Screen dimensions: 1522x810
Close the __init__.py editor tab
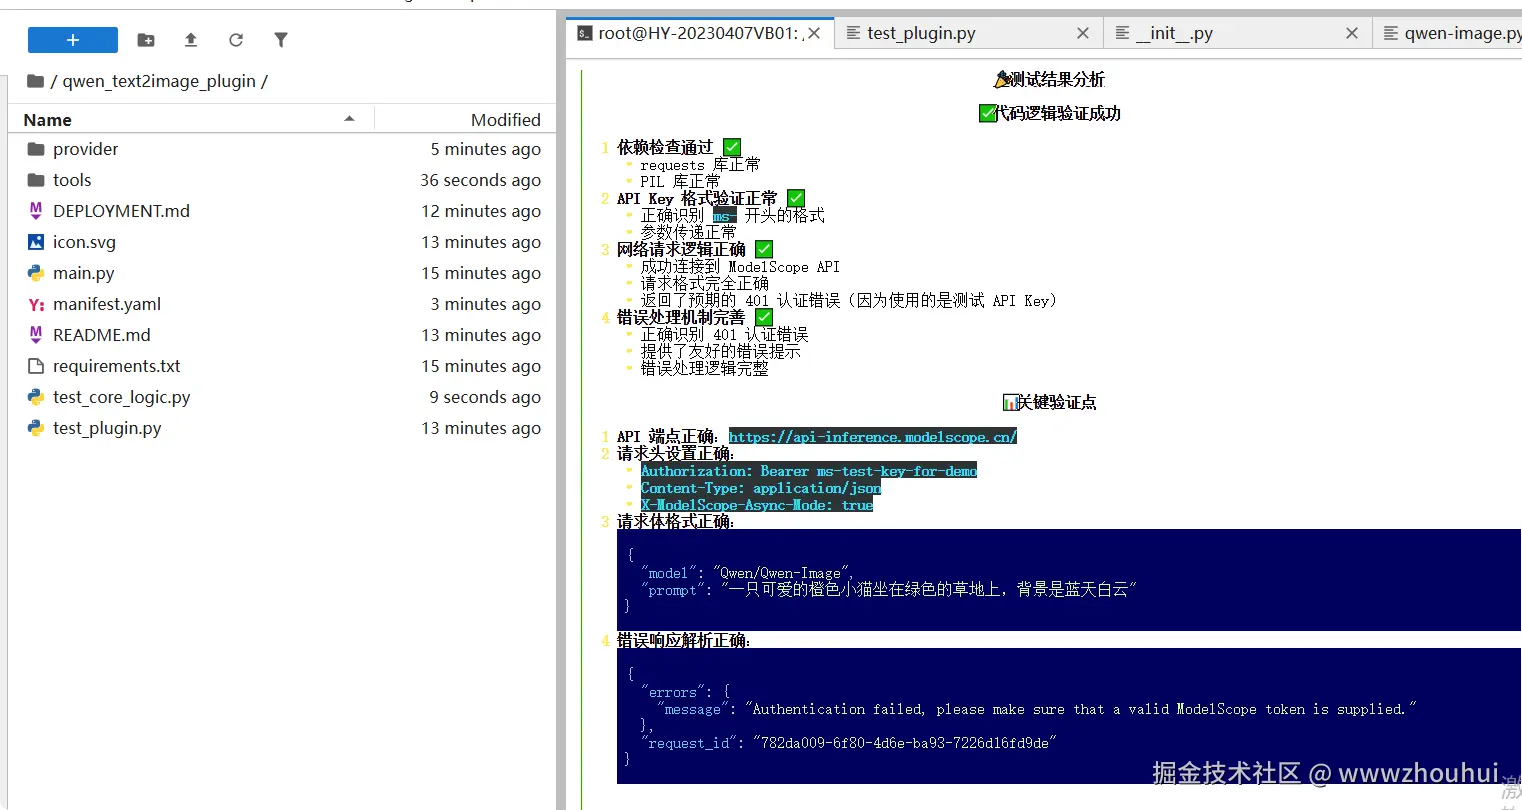[1352, 33]
